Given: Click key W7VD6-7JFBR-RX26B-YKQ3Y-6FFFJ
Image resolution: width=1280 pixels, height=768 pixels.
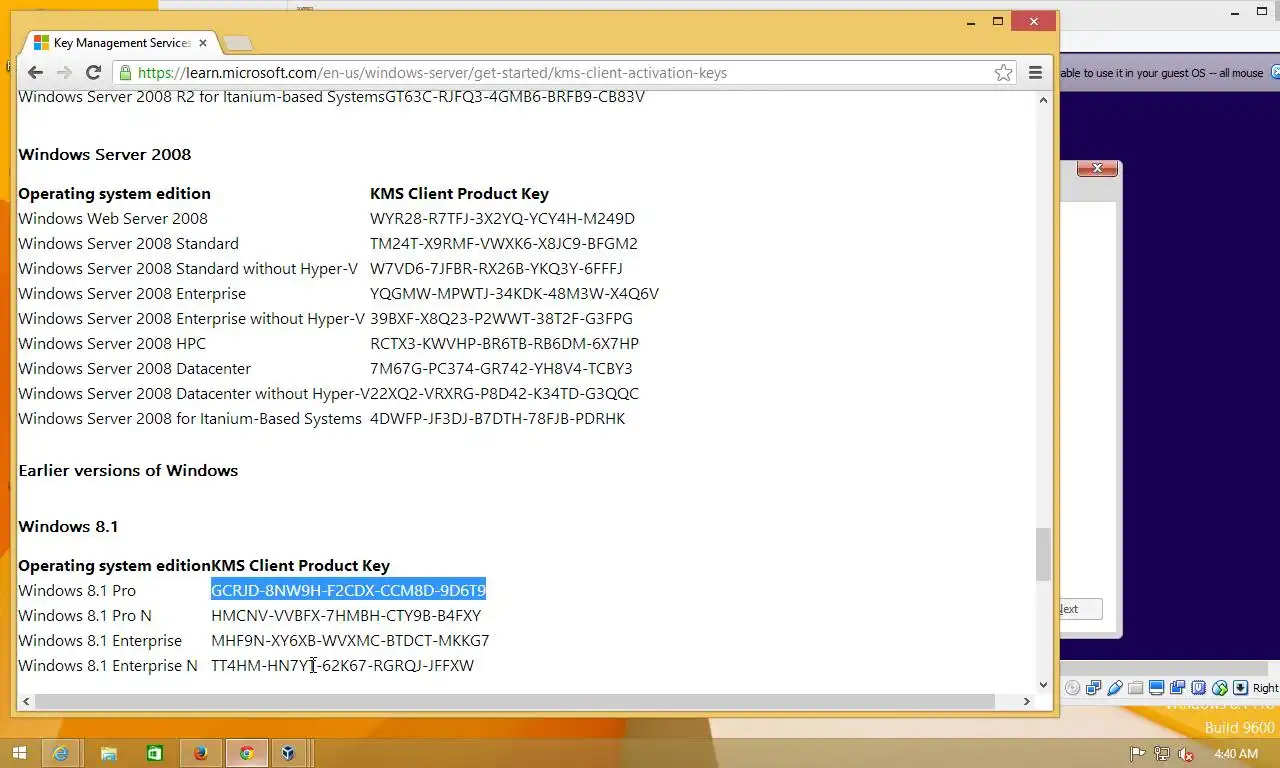Looking at the screenshot, I should coord(496,268).
